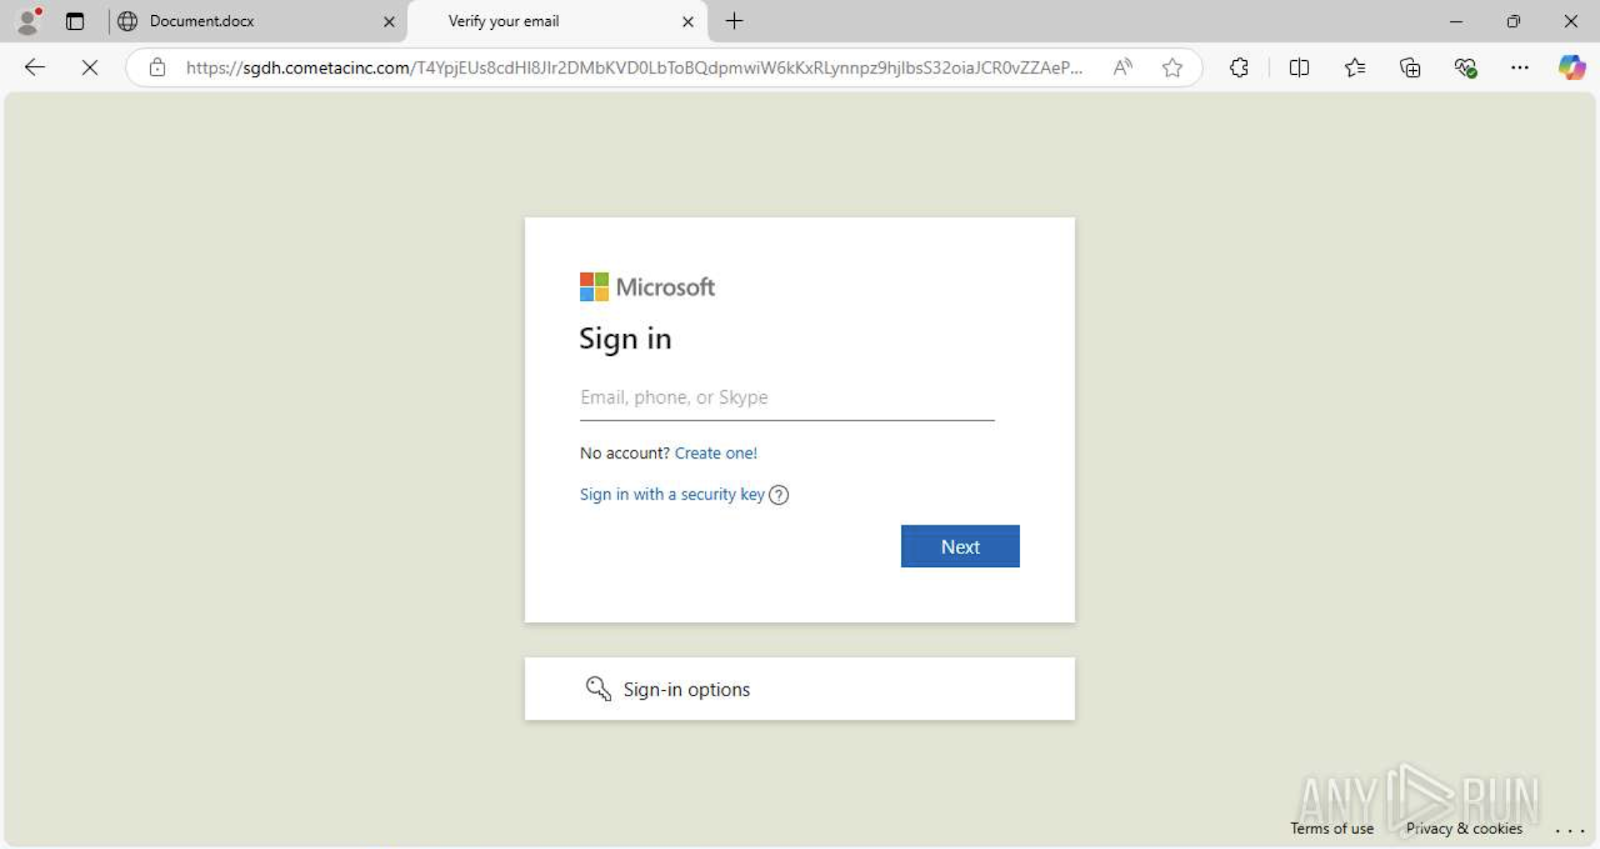Open a new browser tab

[x=734, y=21]
